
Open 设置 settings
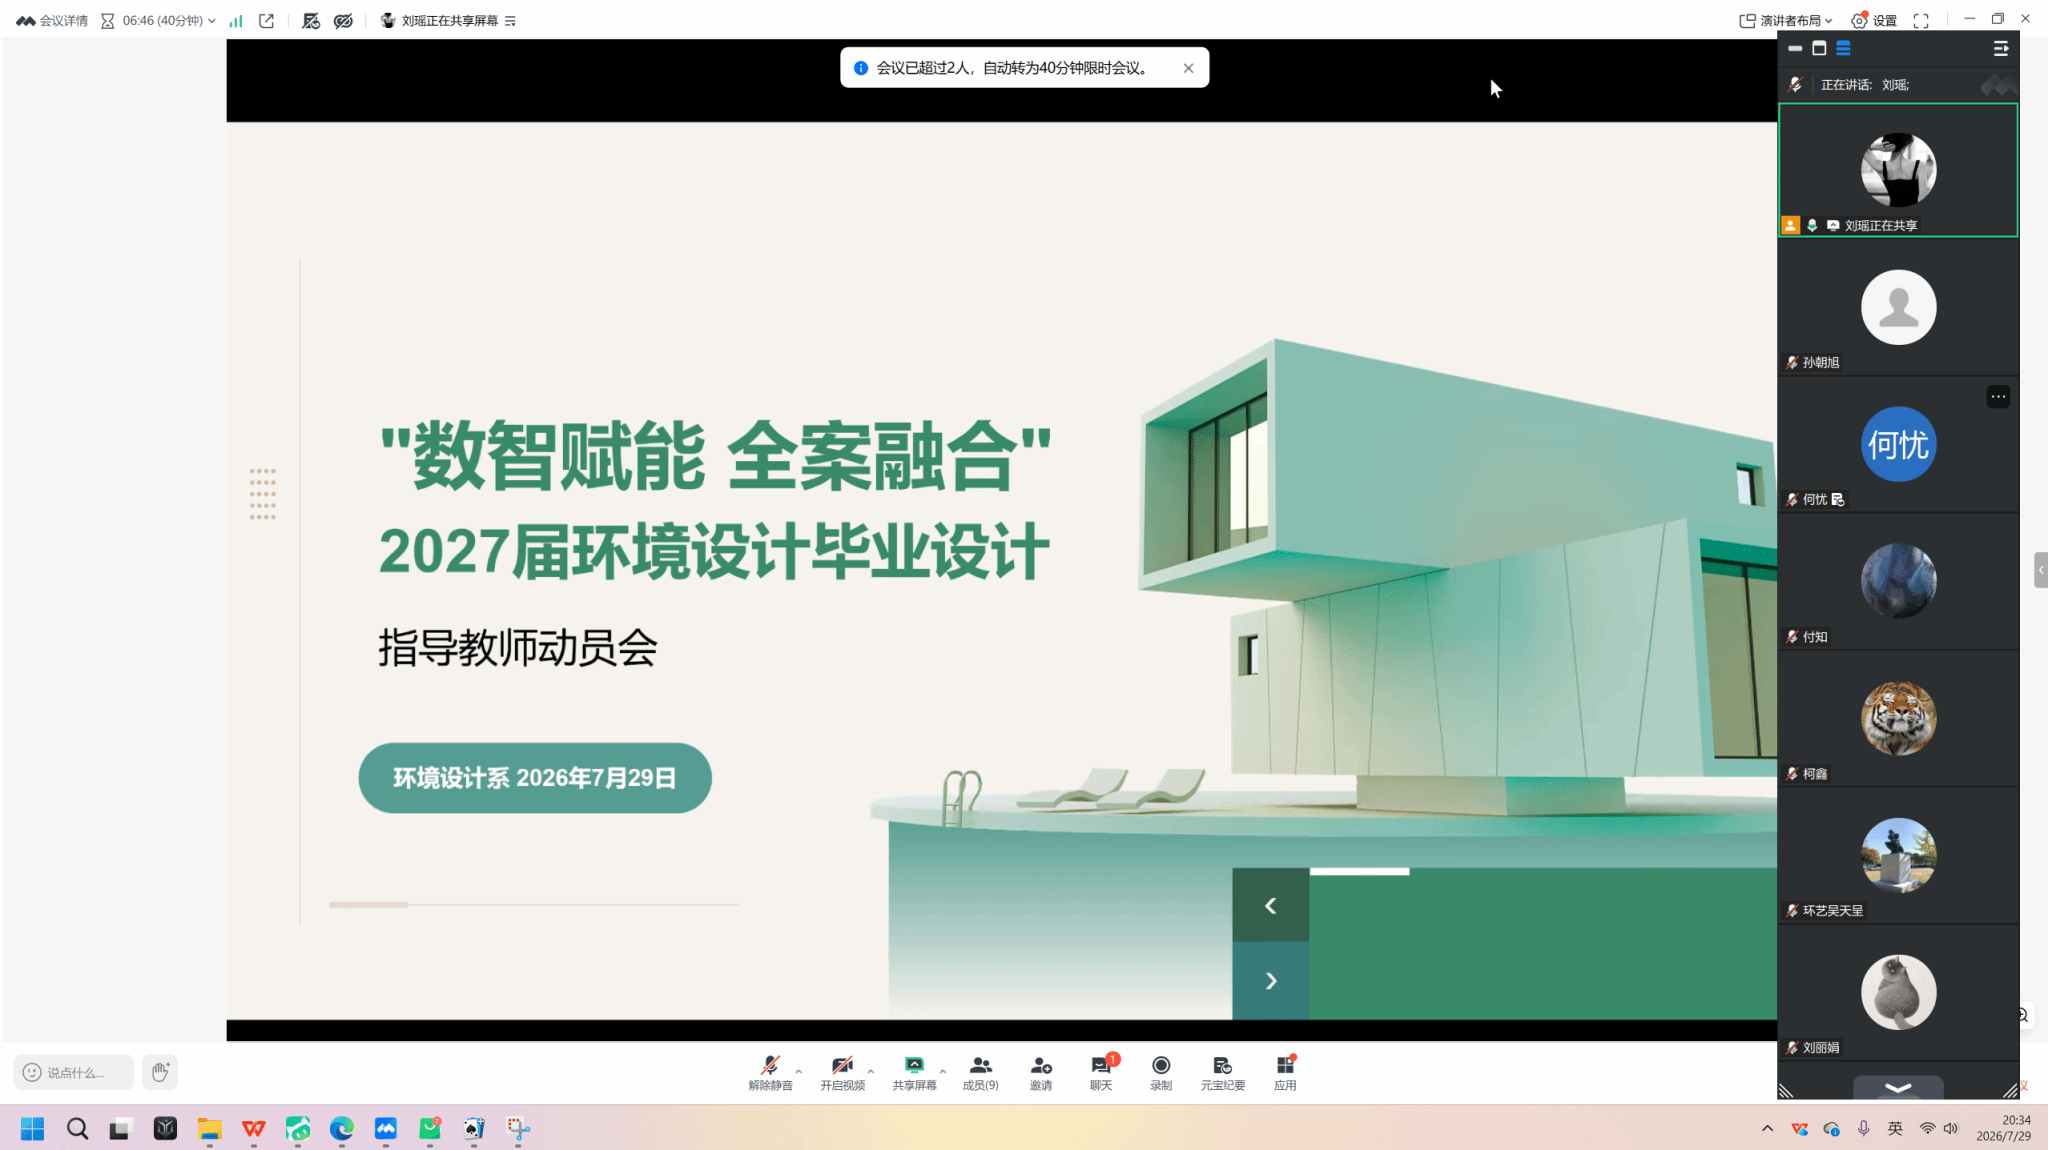point(1874,20)
